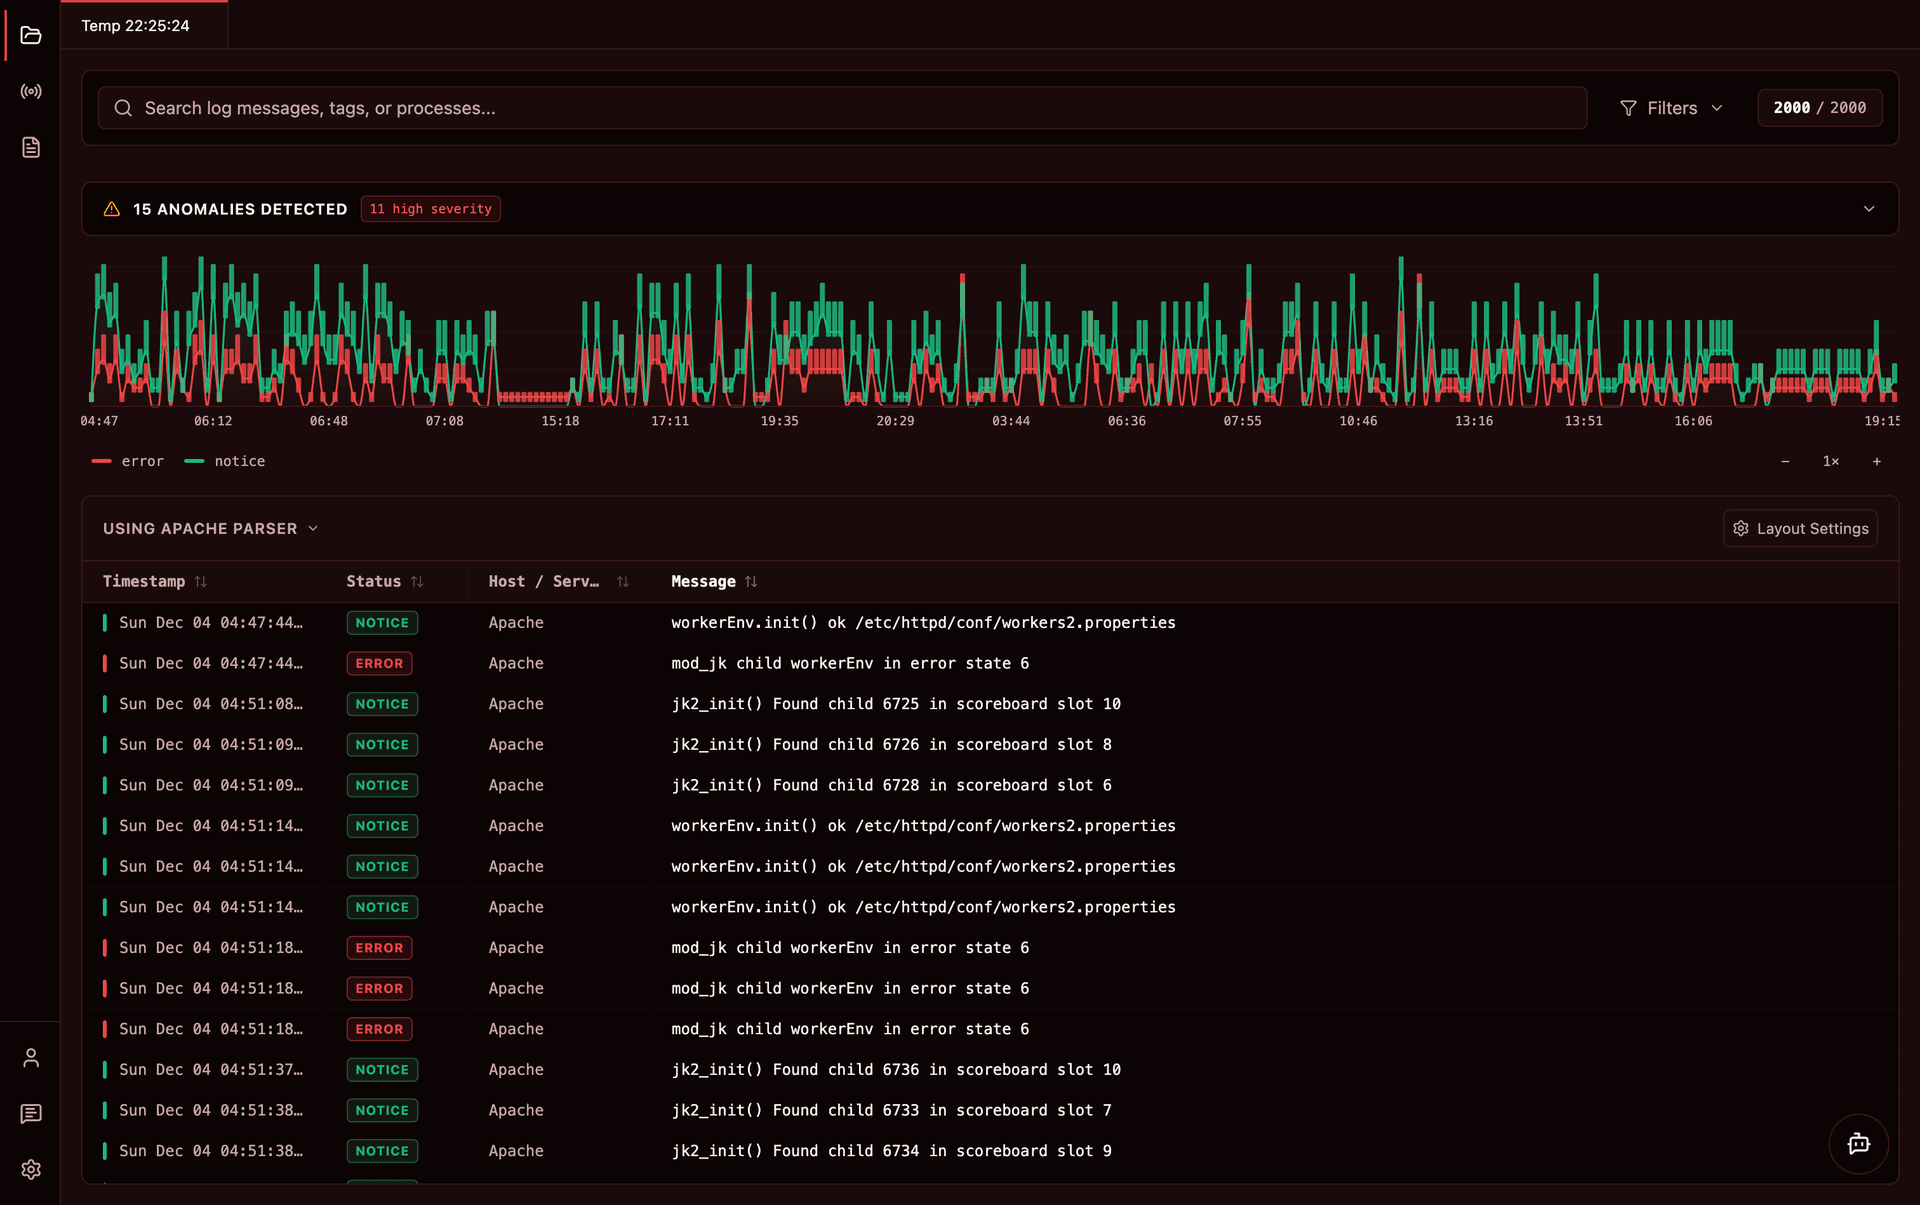Viewport: 1920px width, 1205px height.
Task: Click the 15:18 time marker on chart
Action: point(560,421)
